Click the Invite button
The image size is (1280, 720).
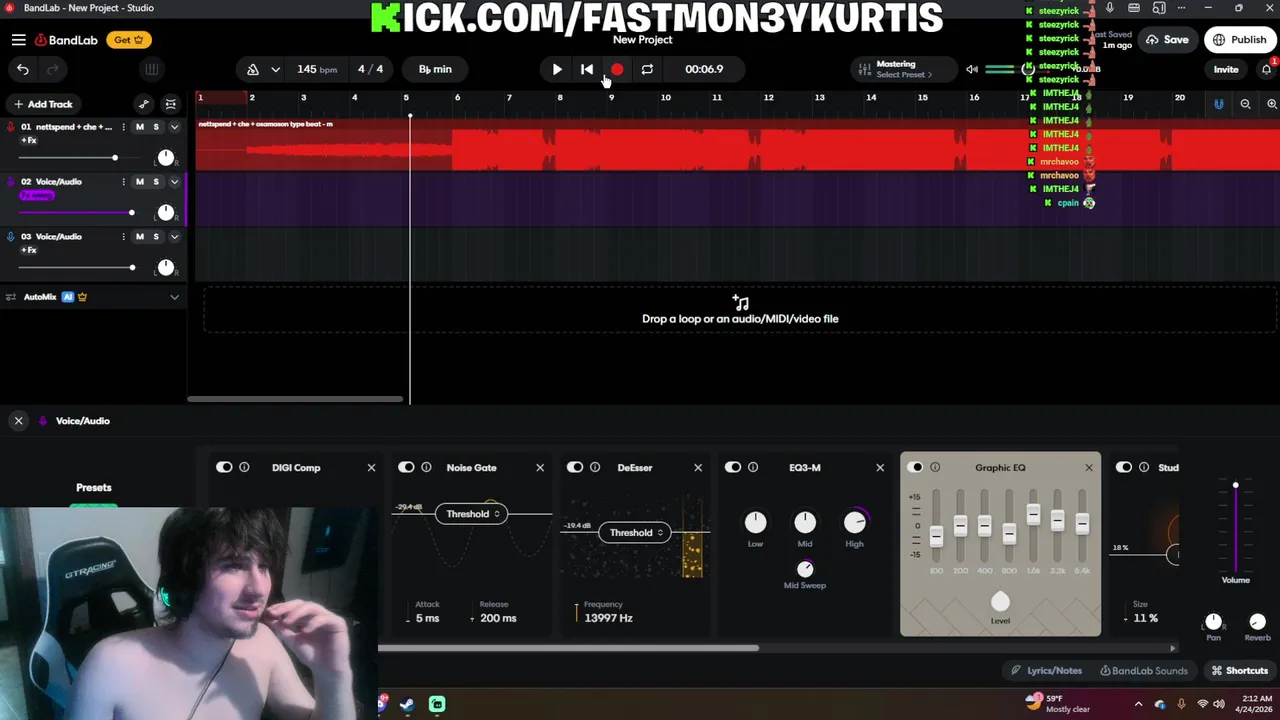[x=1226, y=69]
